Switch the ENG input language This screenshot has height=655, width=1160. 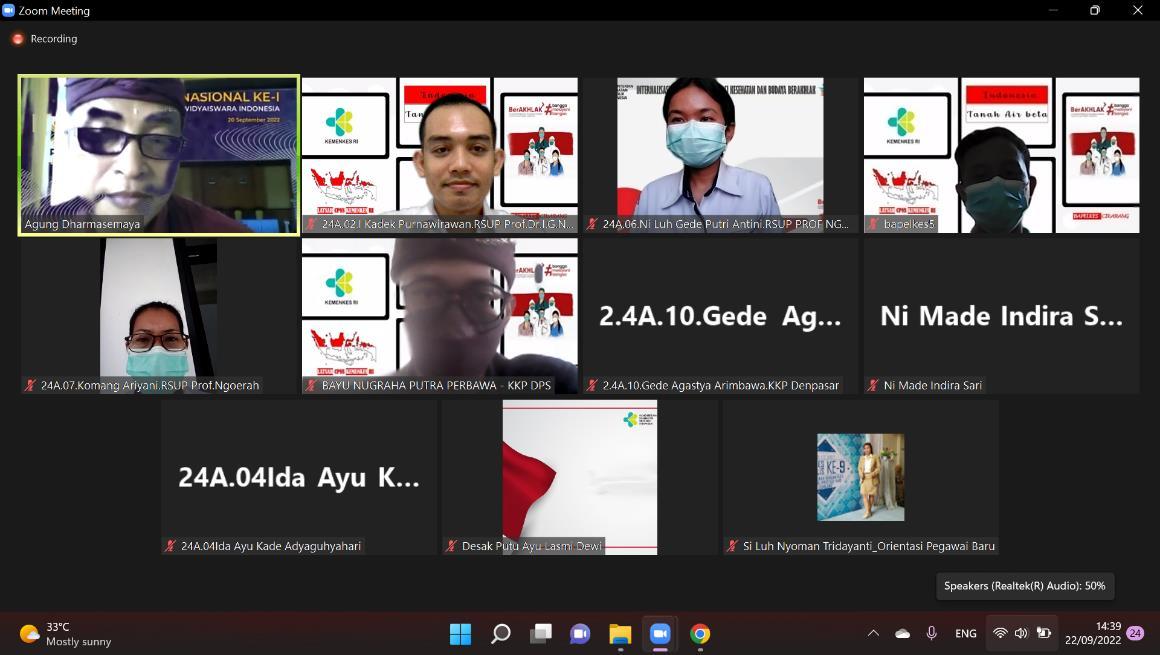tap(965, 634)
